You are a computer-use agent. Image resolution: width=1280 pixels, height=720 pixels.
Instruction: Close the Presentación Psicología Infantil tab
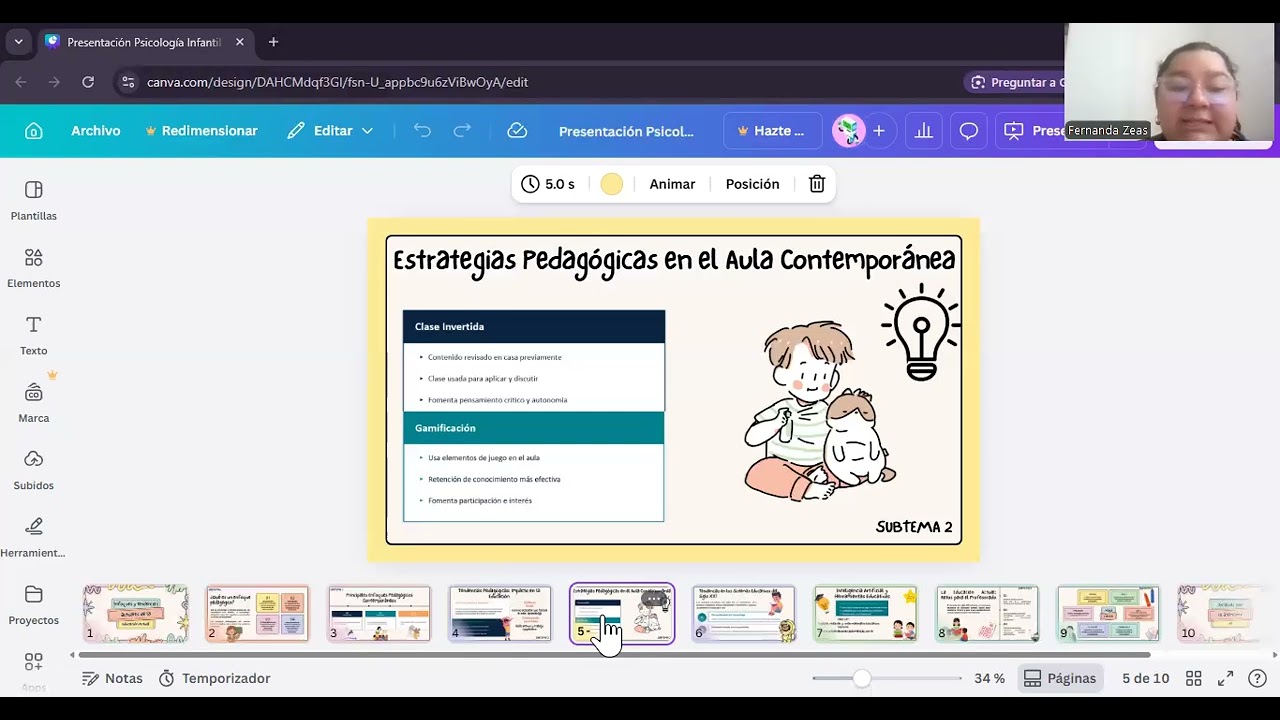click(x=240, y=42)
